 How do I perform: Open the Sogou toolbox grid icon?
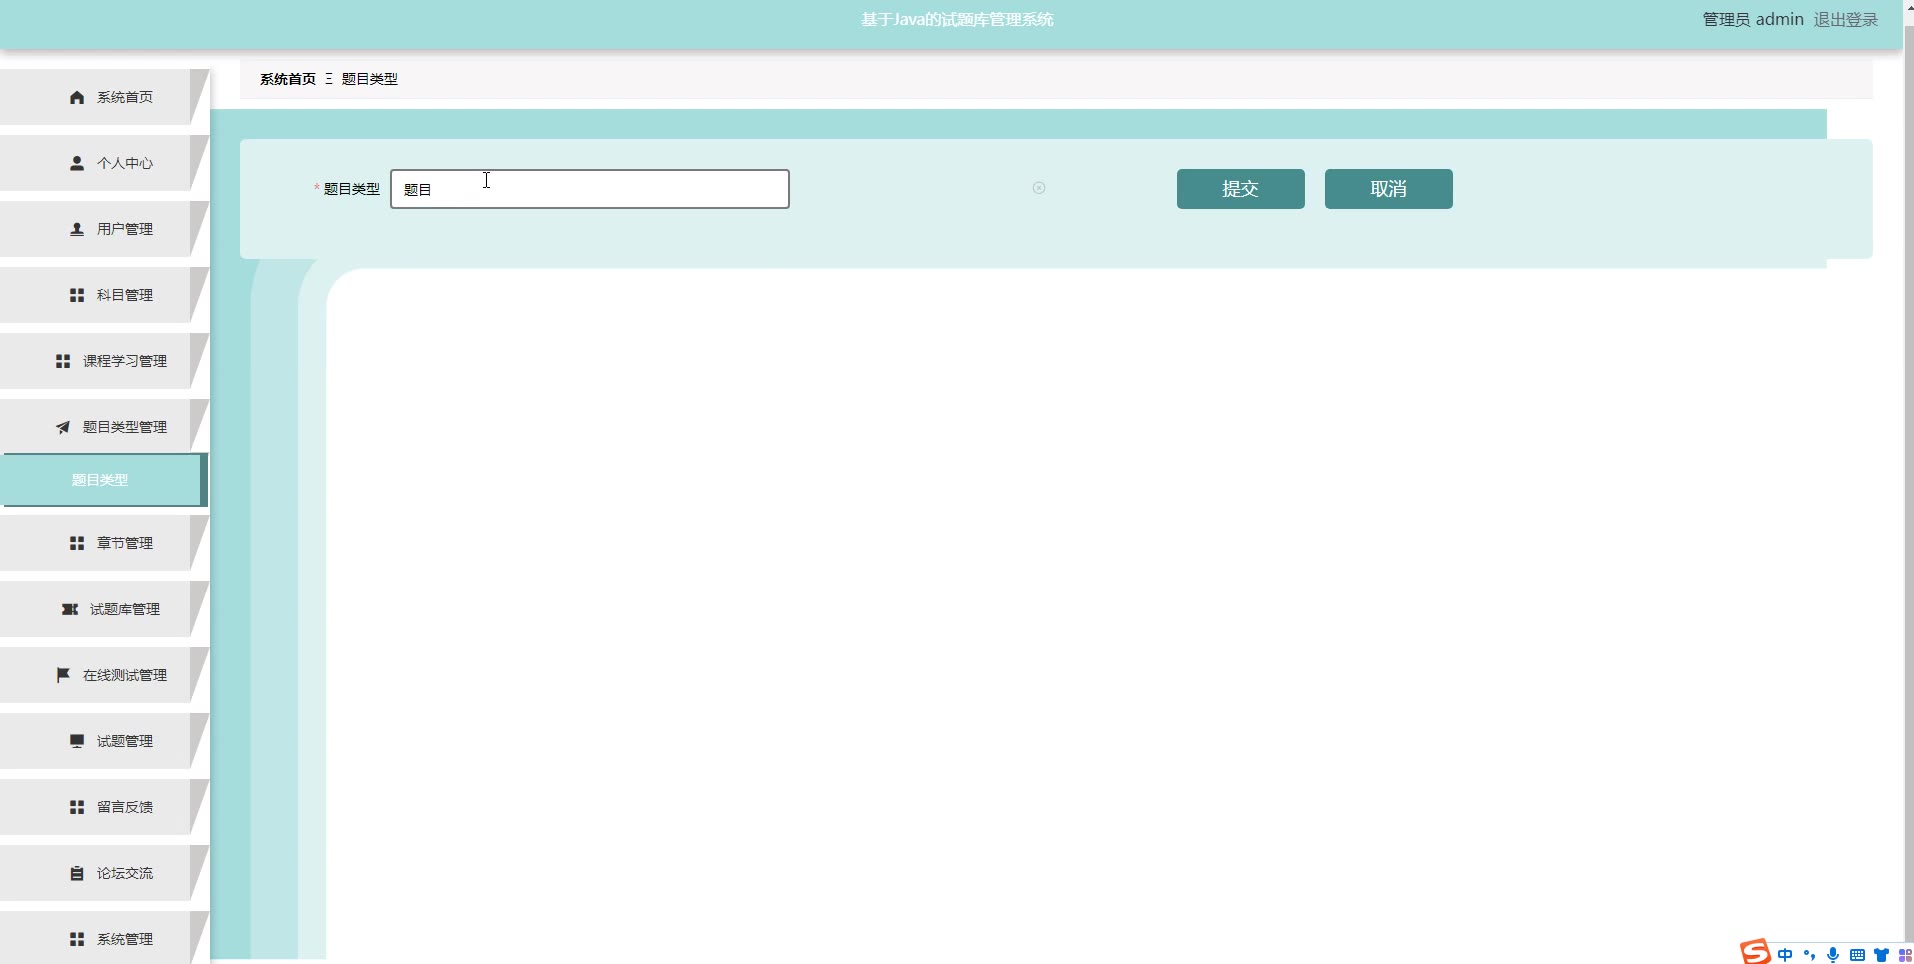[1905, 955]
